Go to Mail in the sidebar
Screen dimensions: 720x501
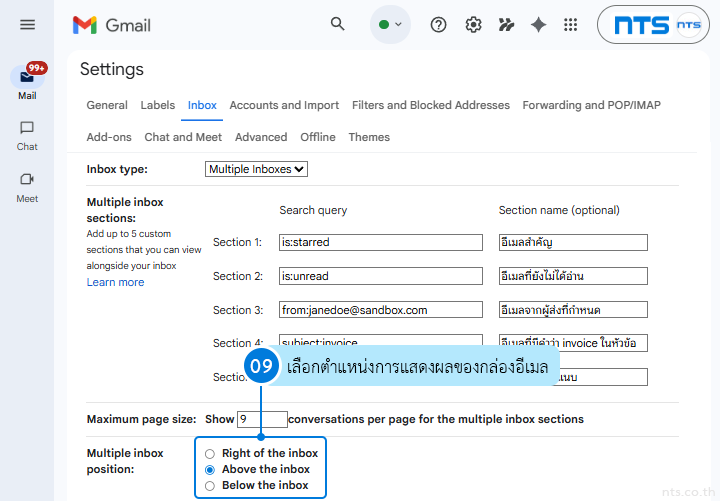tap(27, 83)
